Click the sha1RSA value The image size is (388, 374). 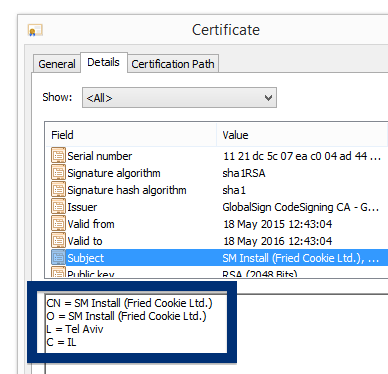[244, 173]
